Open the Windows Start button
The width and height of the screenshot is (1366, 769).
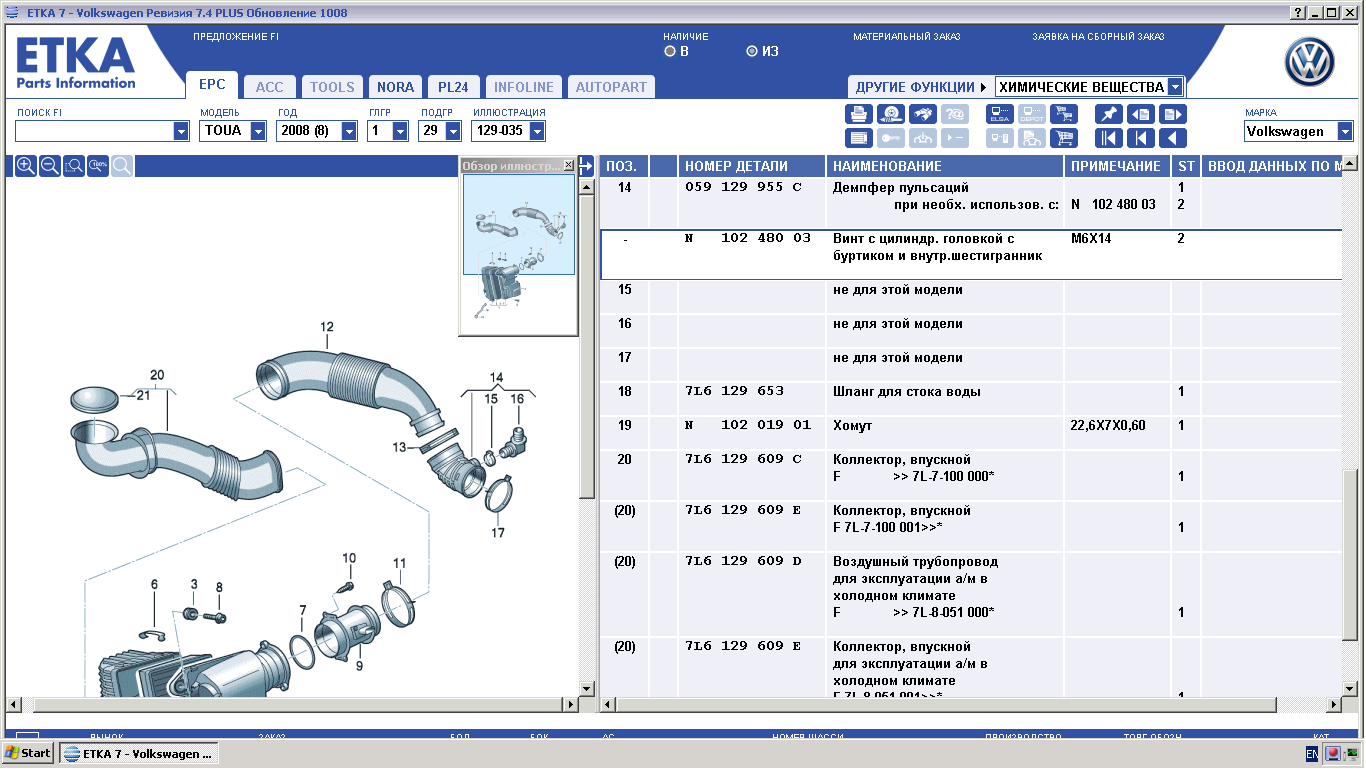[x=28, y=753]
